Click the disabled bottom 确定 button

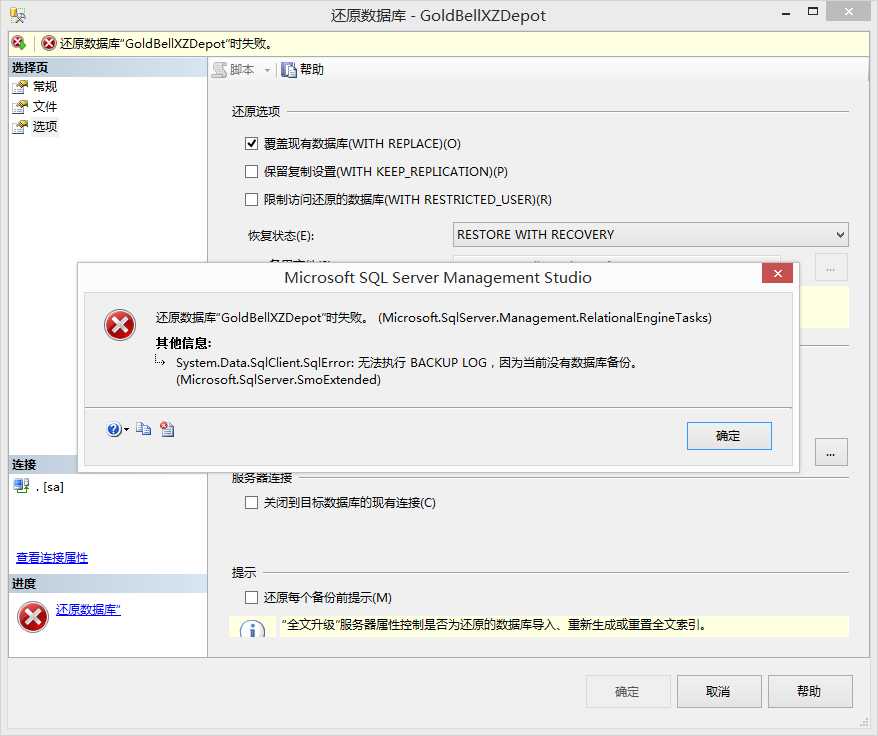click(628, 692)
